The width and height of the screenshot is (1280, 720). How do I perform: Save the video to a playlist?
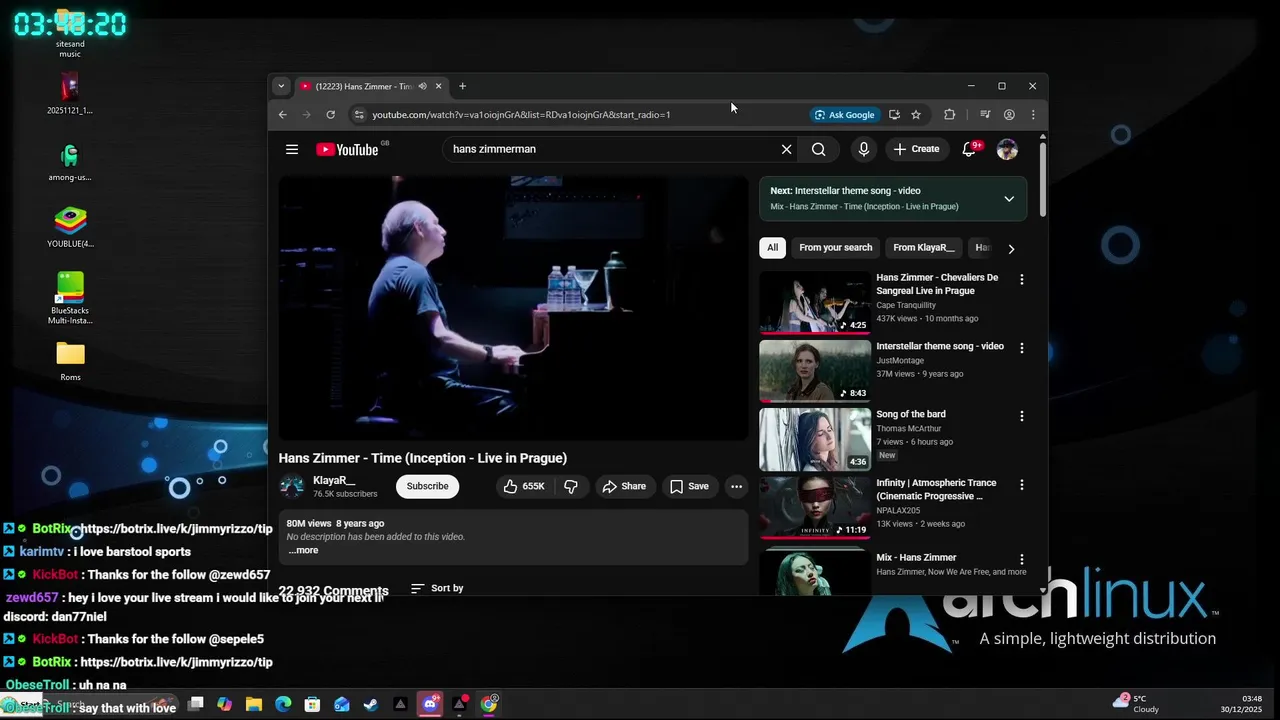tap(689, 486)
